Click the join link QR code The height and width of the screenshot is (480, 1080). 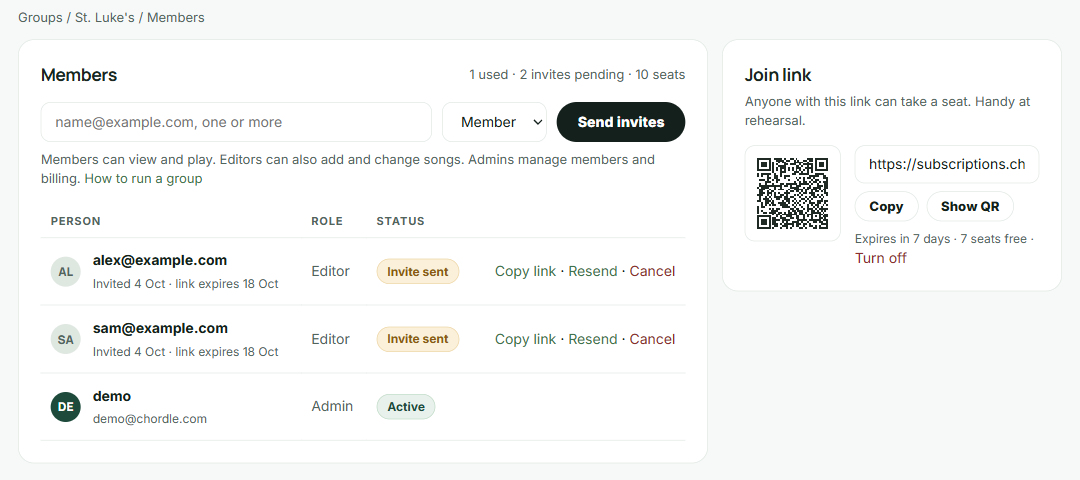coord(792,193)
